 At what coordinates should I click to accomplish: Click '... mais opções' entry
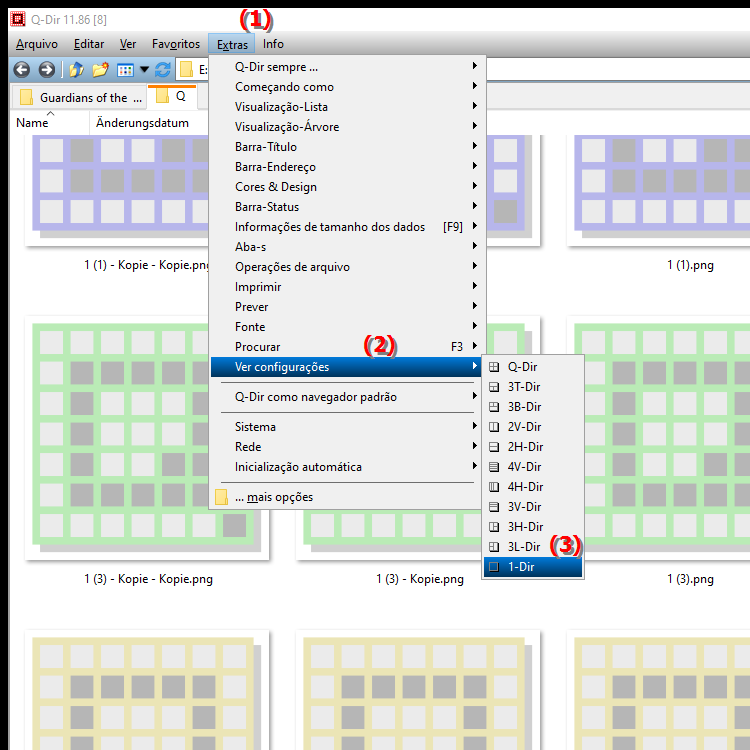coord(347,497)
